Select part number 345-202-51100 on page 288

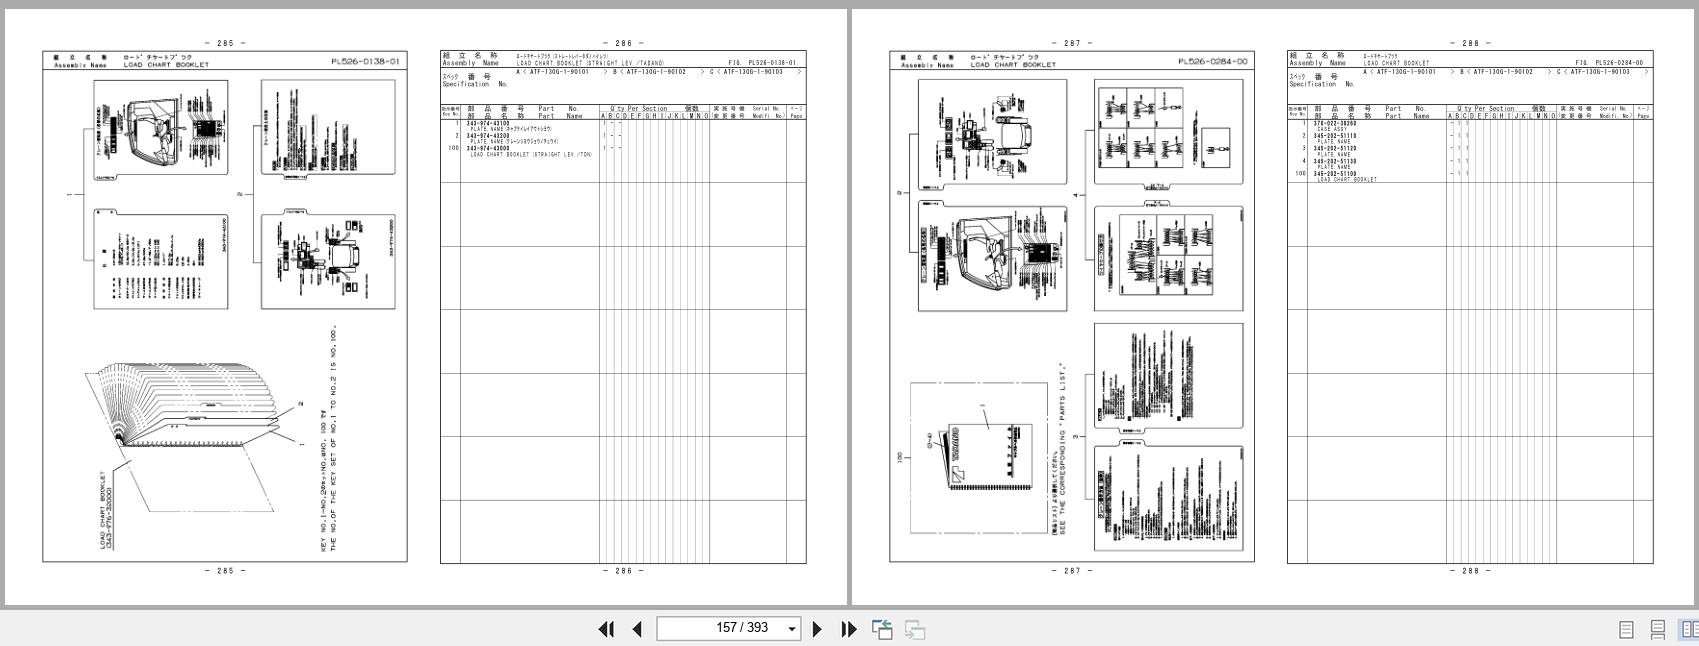1335,173
